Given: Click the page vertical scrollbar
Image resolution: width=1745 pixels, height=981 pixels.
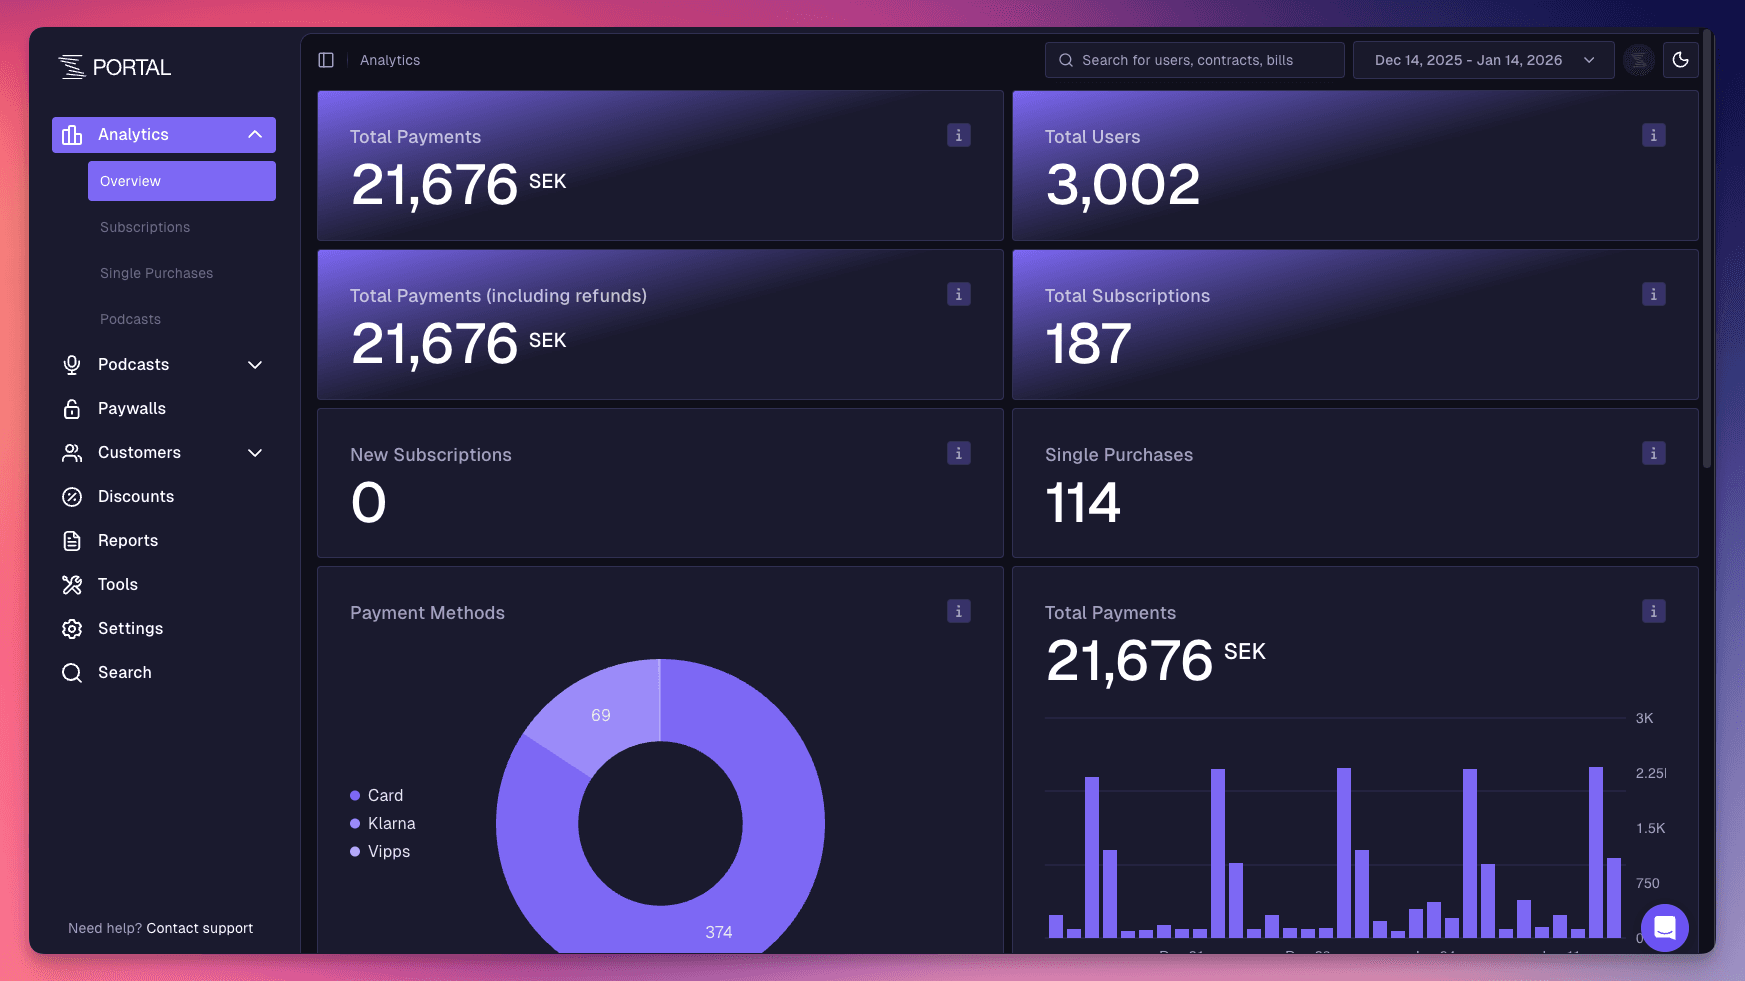Looking at the screenshot, I should [1707, 250].
